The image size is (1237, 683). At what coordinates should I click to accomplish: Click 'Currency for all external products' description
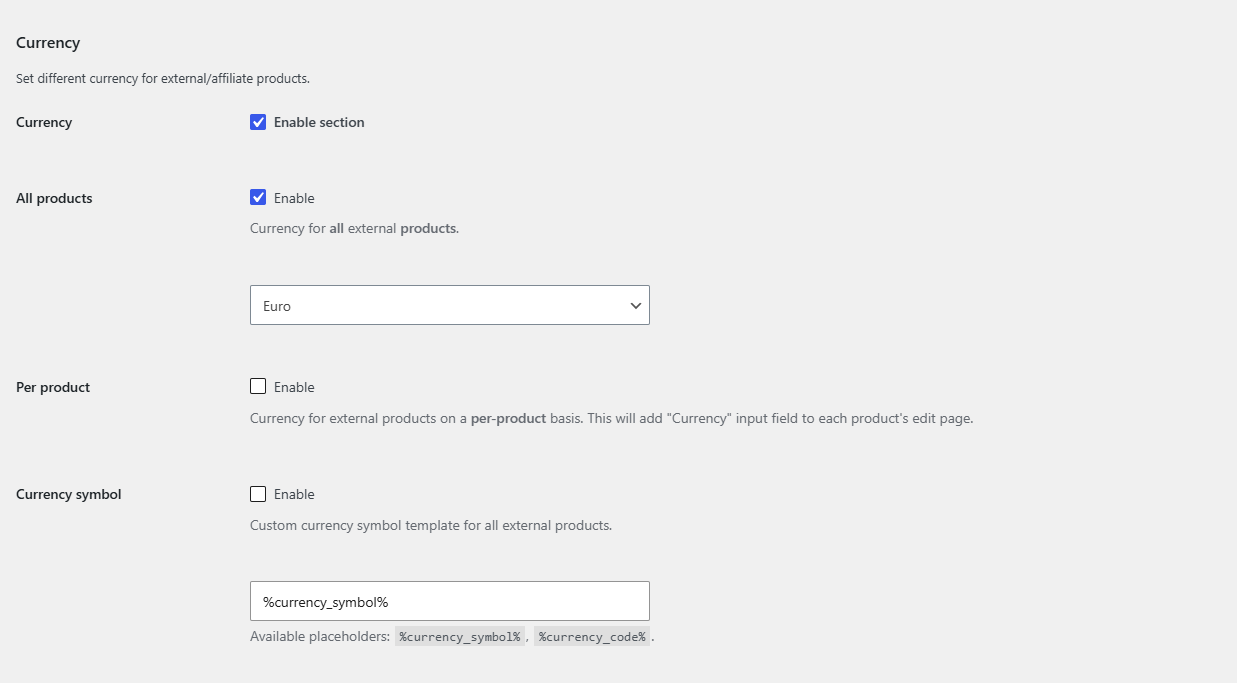354,228
